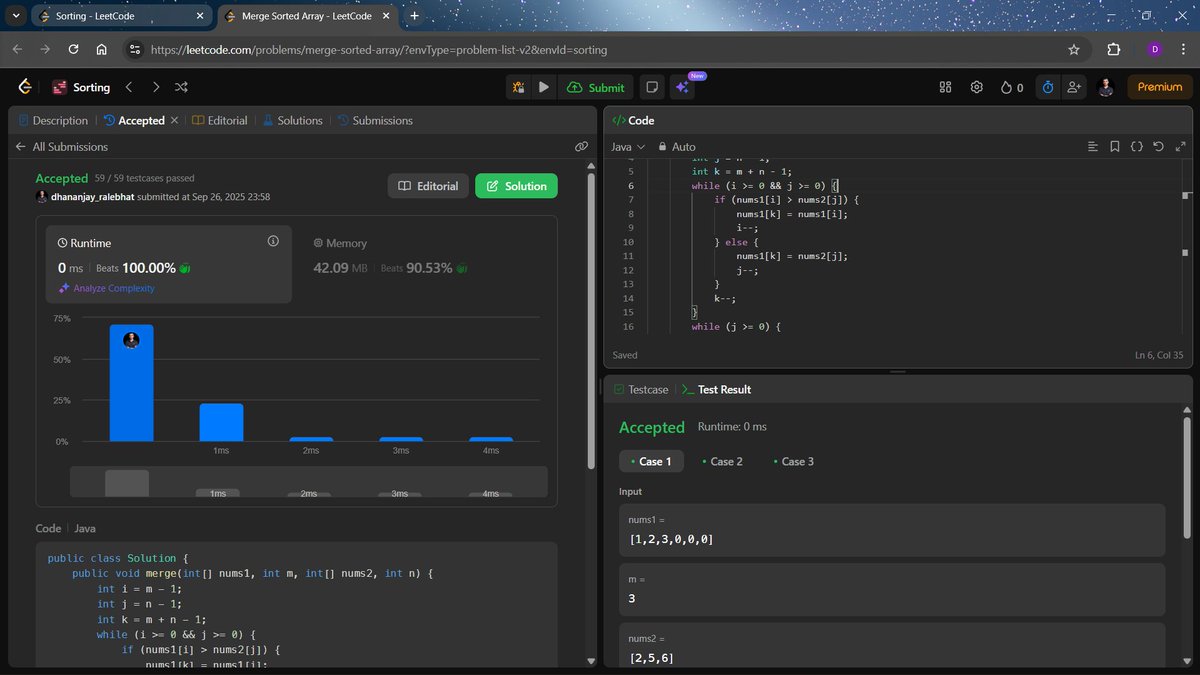Open the Java language dropdown
The image size is (1200, 675).
click(628, 146)
